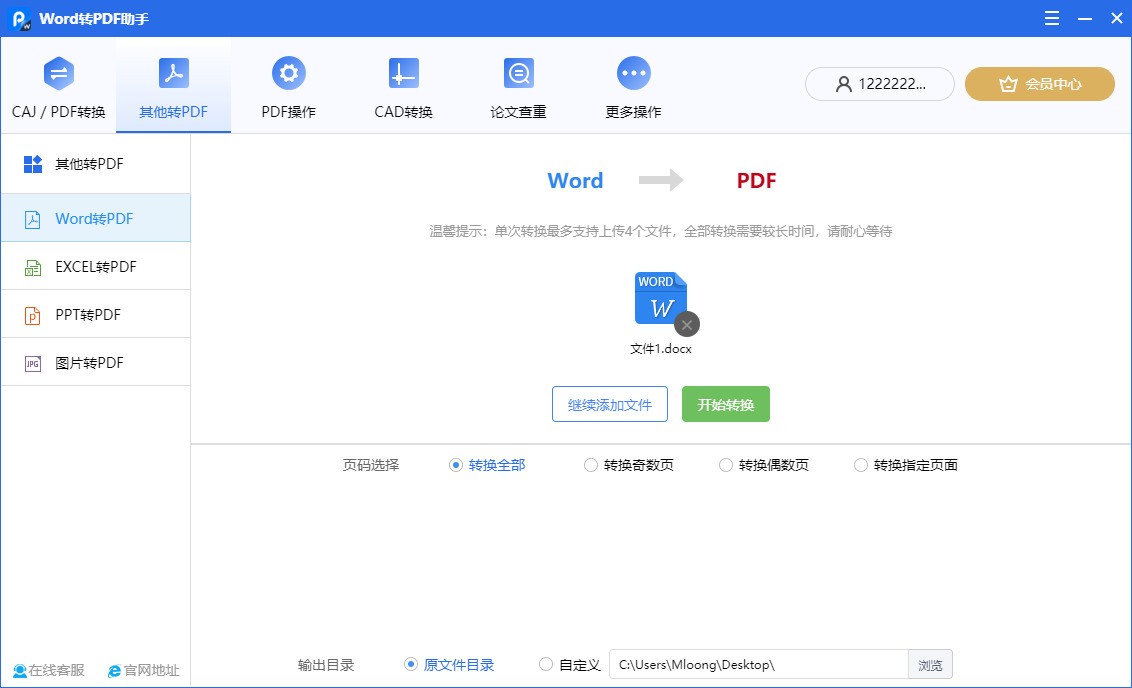This screenshot has height=688, width=1132.
Task: Click the green 开始转换 button
Action: click(726, 404)
